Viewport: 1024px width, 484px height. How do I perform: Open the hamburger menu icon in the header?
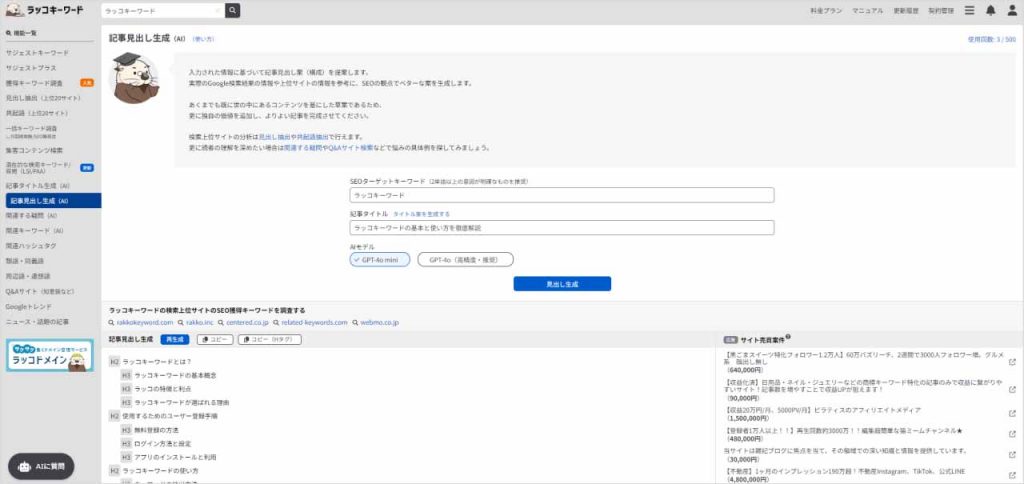[970, 10]
